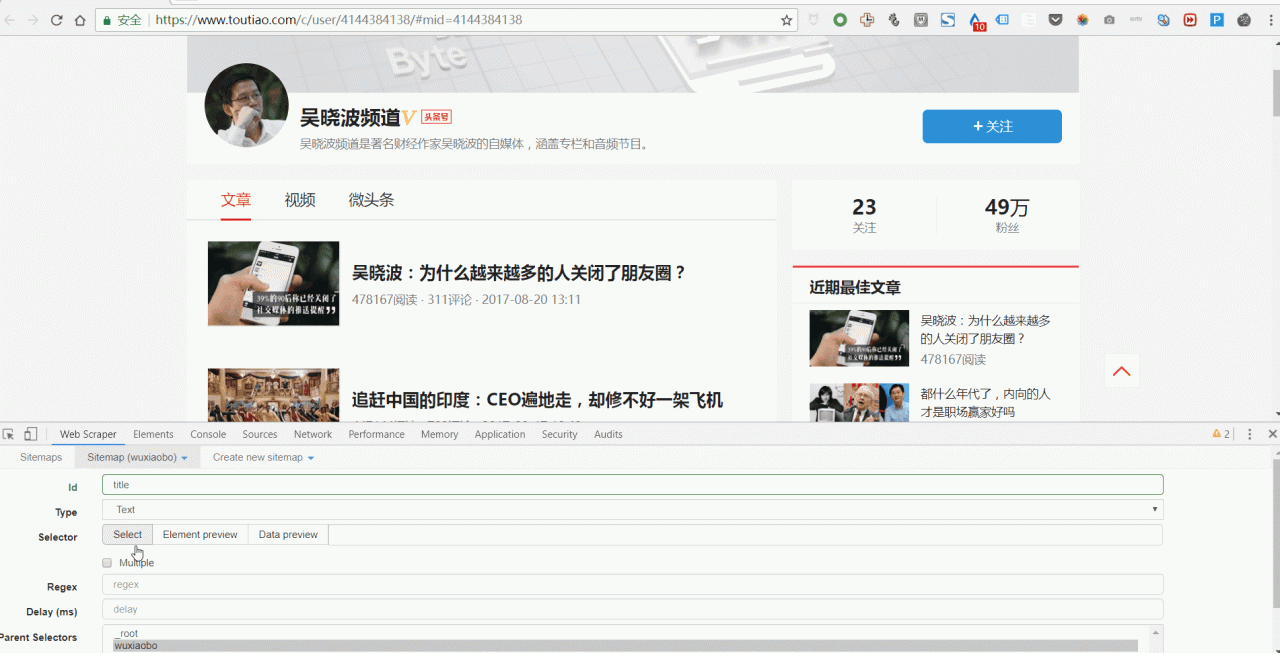
Task: Select the 微头条 tab on the profile
Action: 371,200
